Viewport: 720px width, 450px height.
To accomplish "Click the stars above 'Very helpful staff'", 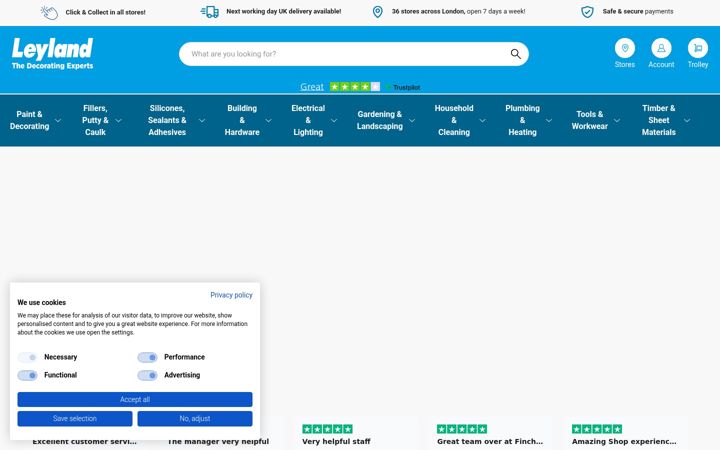I will click(327, 429).
